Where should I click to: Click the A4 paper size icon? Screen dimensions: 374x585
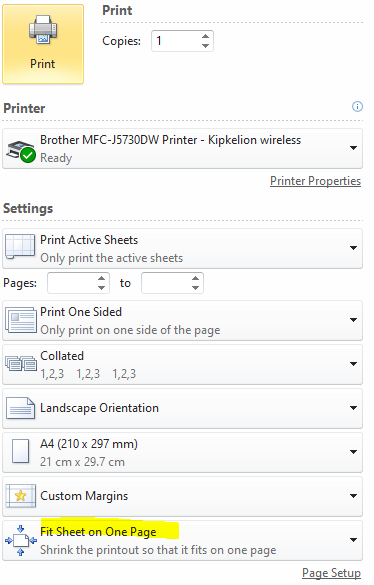click(21, 451)
